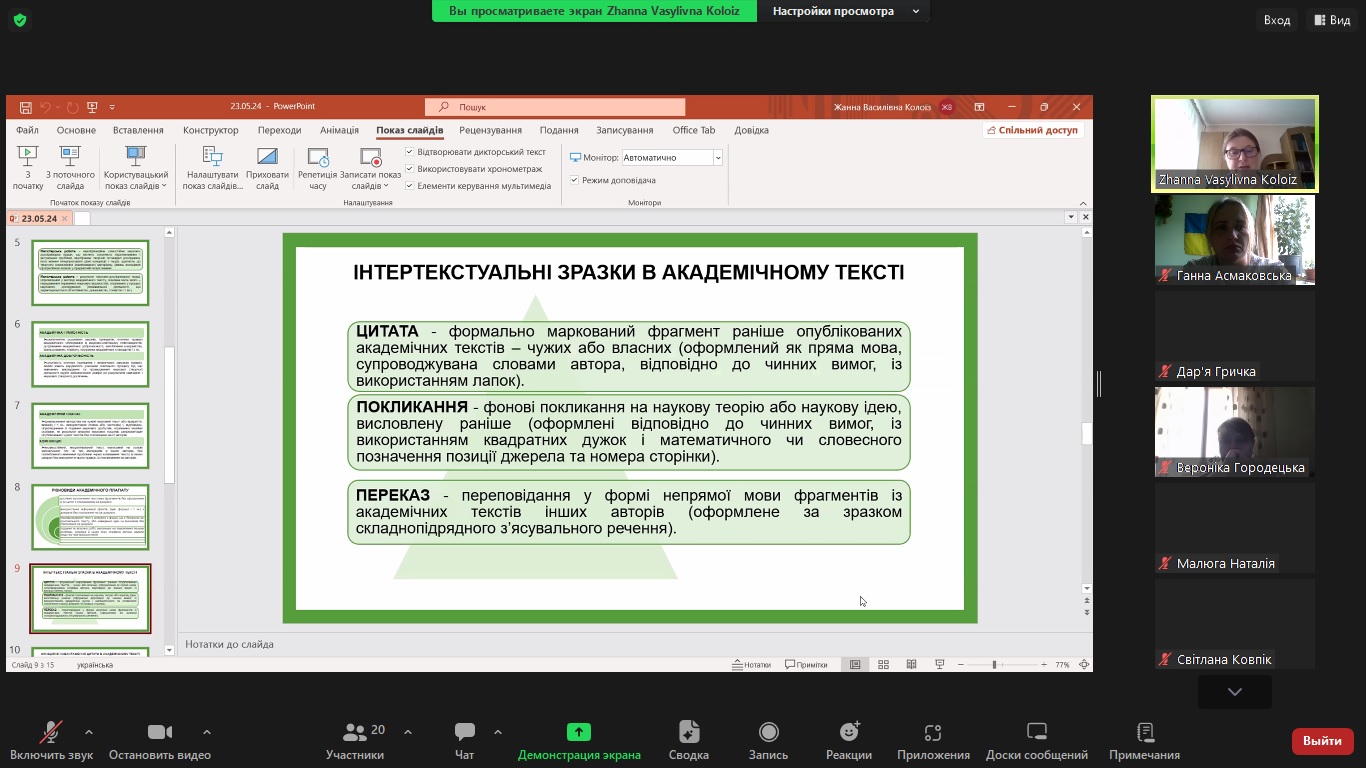Image resolution: width=1366 pixels, height=768 pixels.
Task: Unmute microphone (Включить звук)
Action: coord(51,741)
